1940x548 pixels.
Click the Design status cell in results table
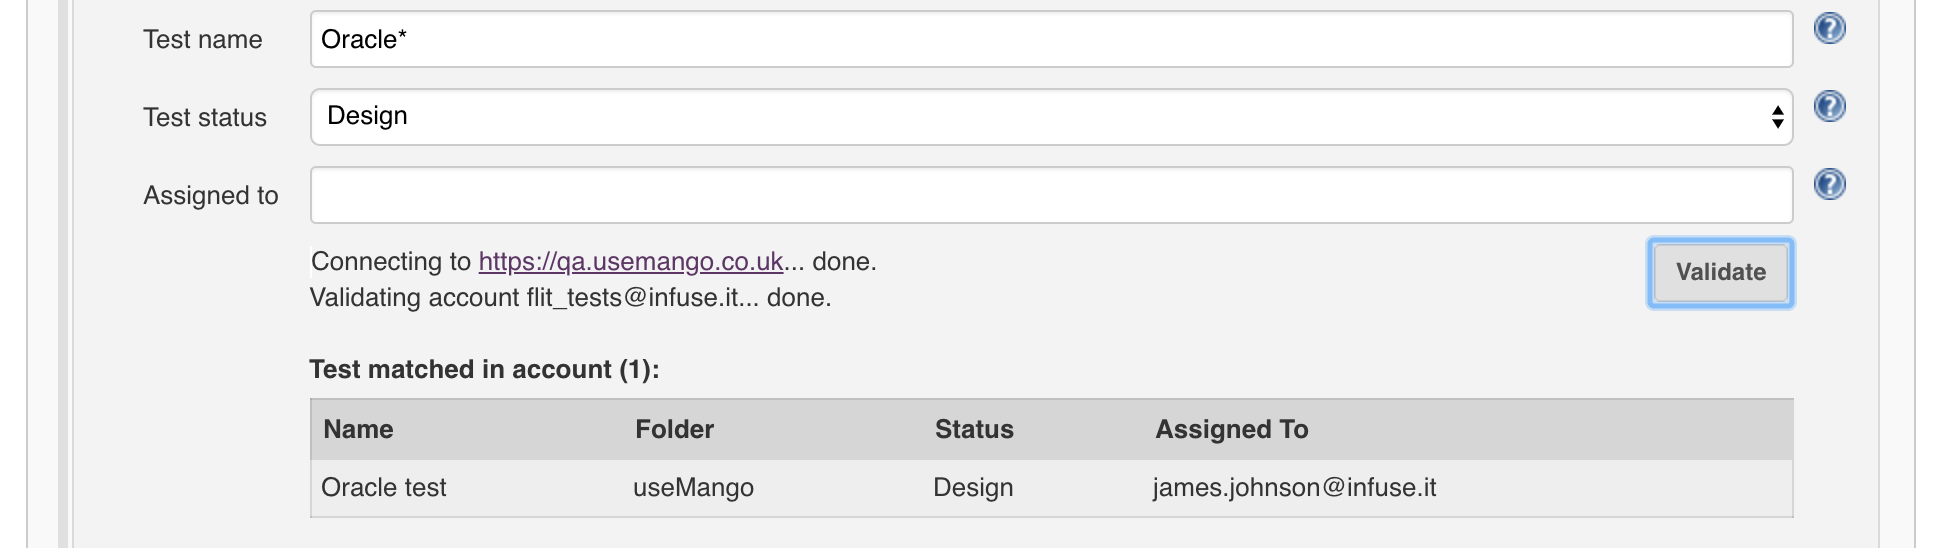coord(973,487)
